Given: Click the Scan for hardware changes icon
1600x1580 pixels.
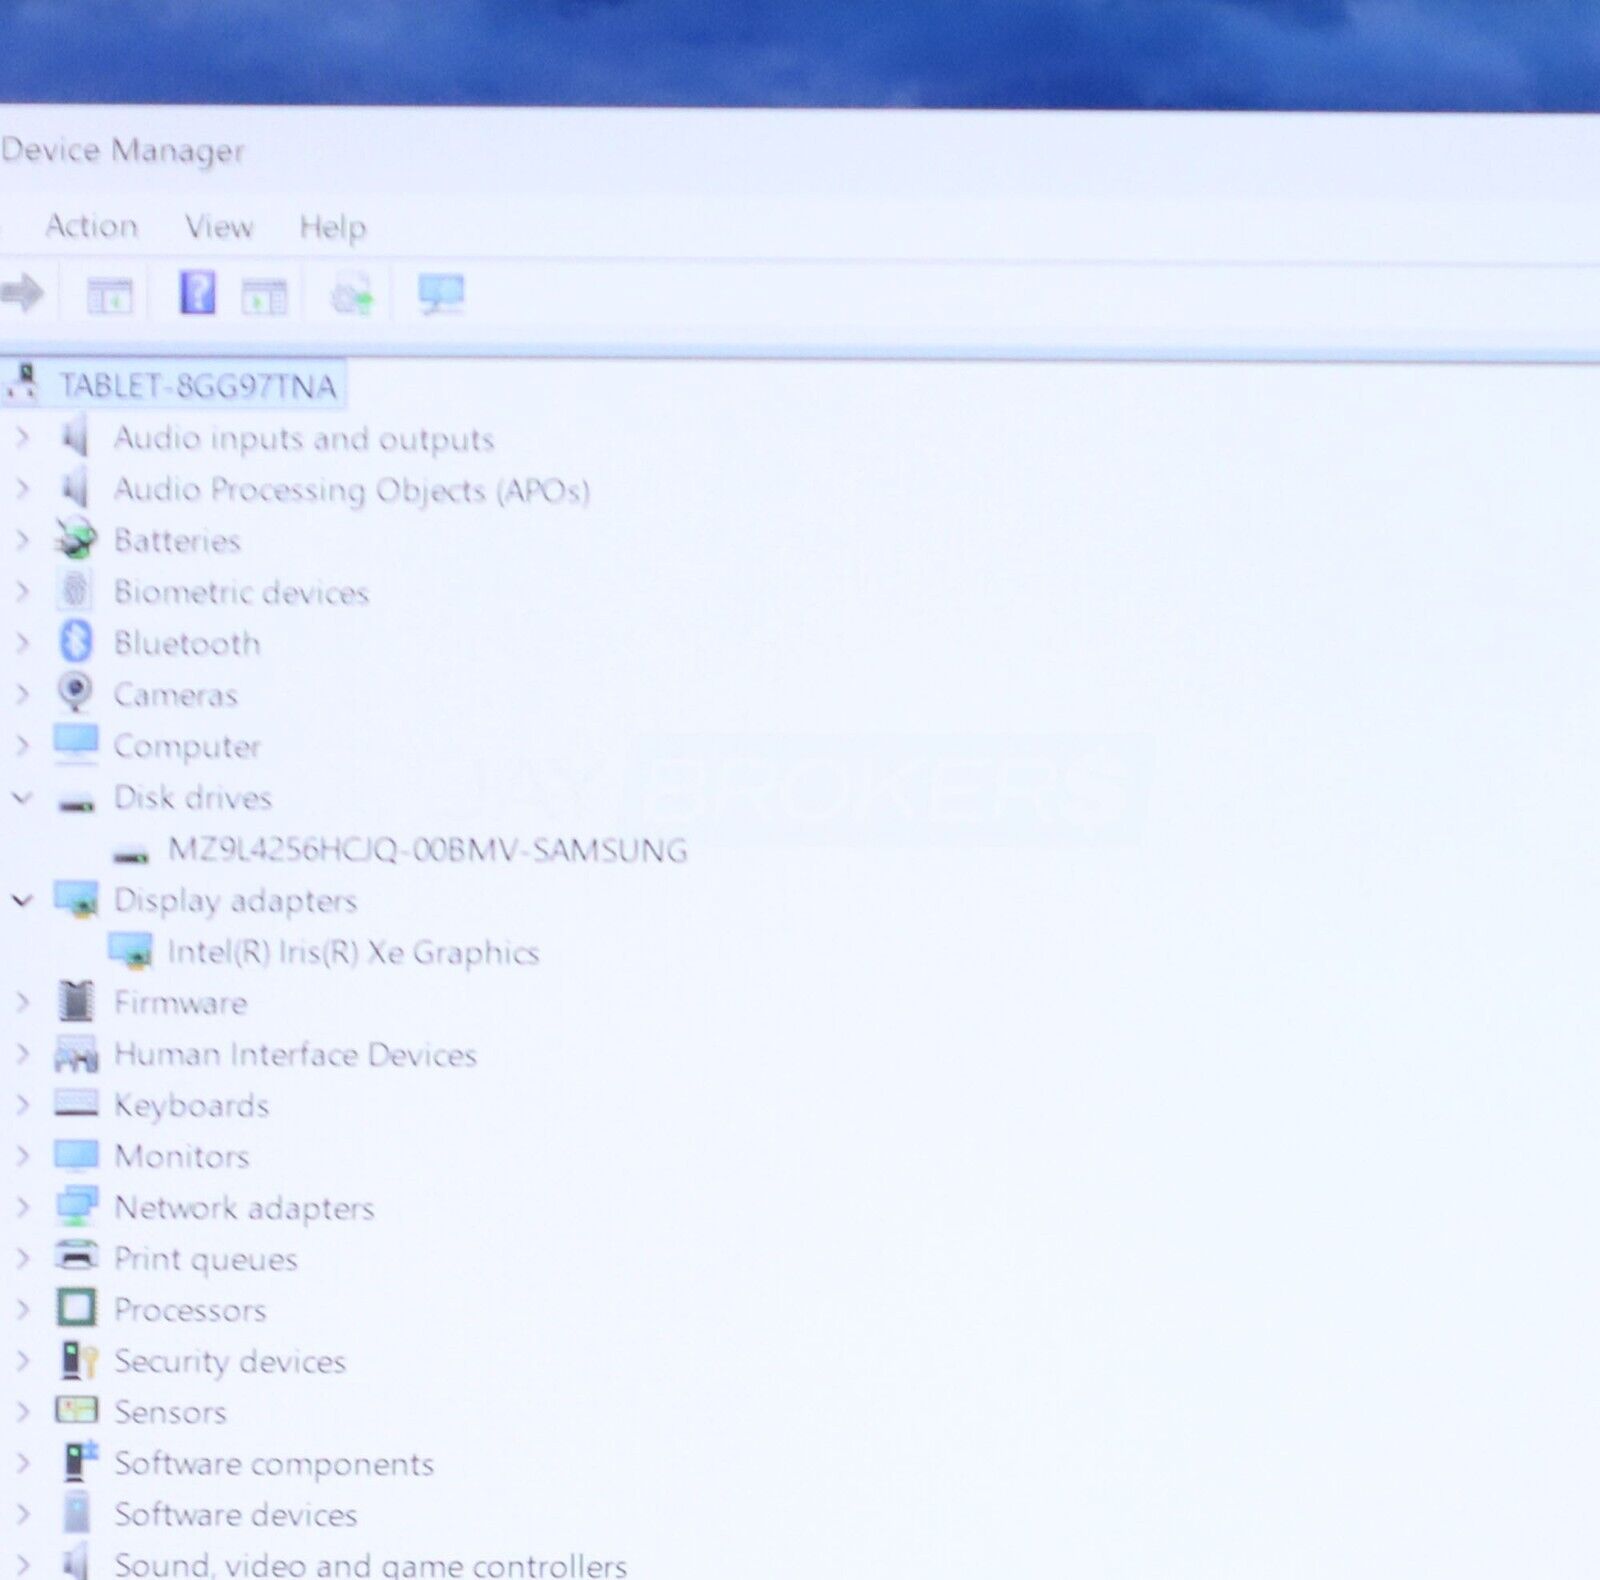Looking at the screenshot, I should (x=441, y=294).
